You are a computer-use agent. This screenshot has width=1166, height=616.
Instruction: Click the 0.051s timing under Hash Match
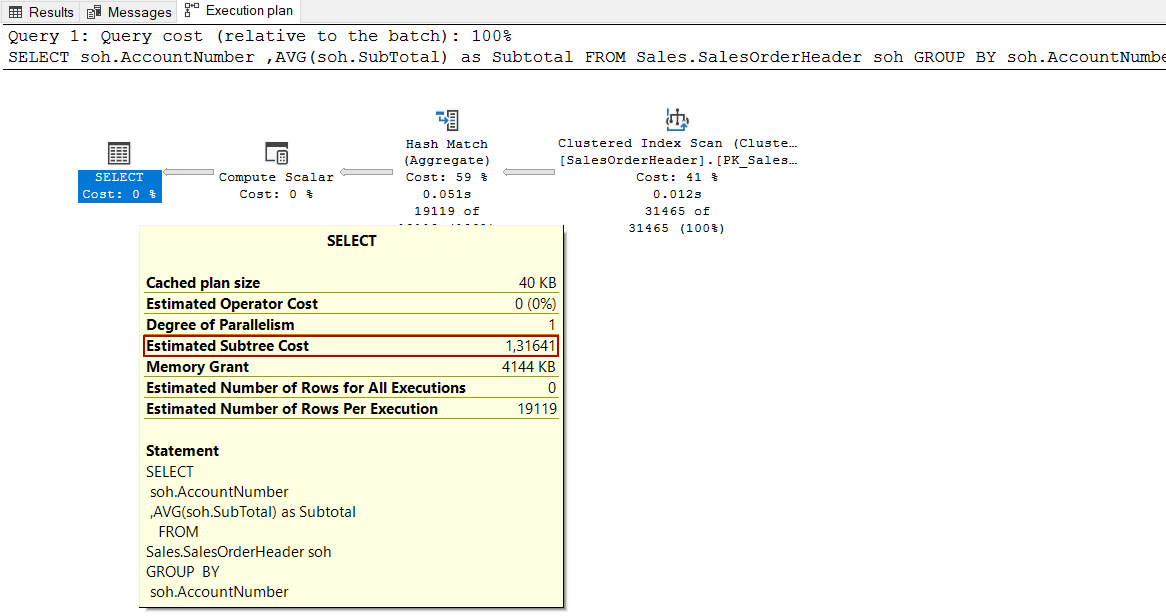(x=447, y=194)
